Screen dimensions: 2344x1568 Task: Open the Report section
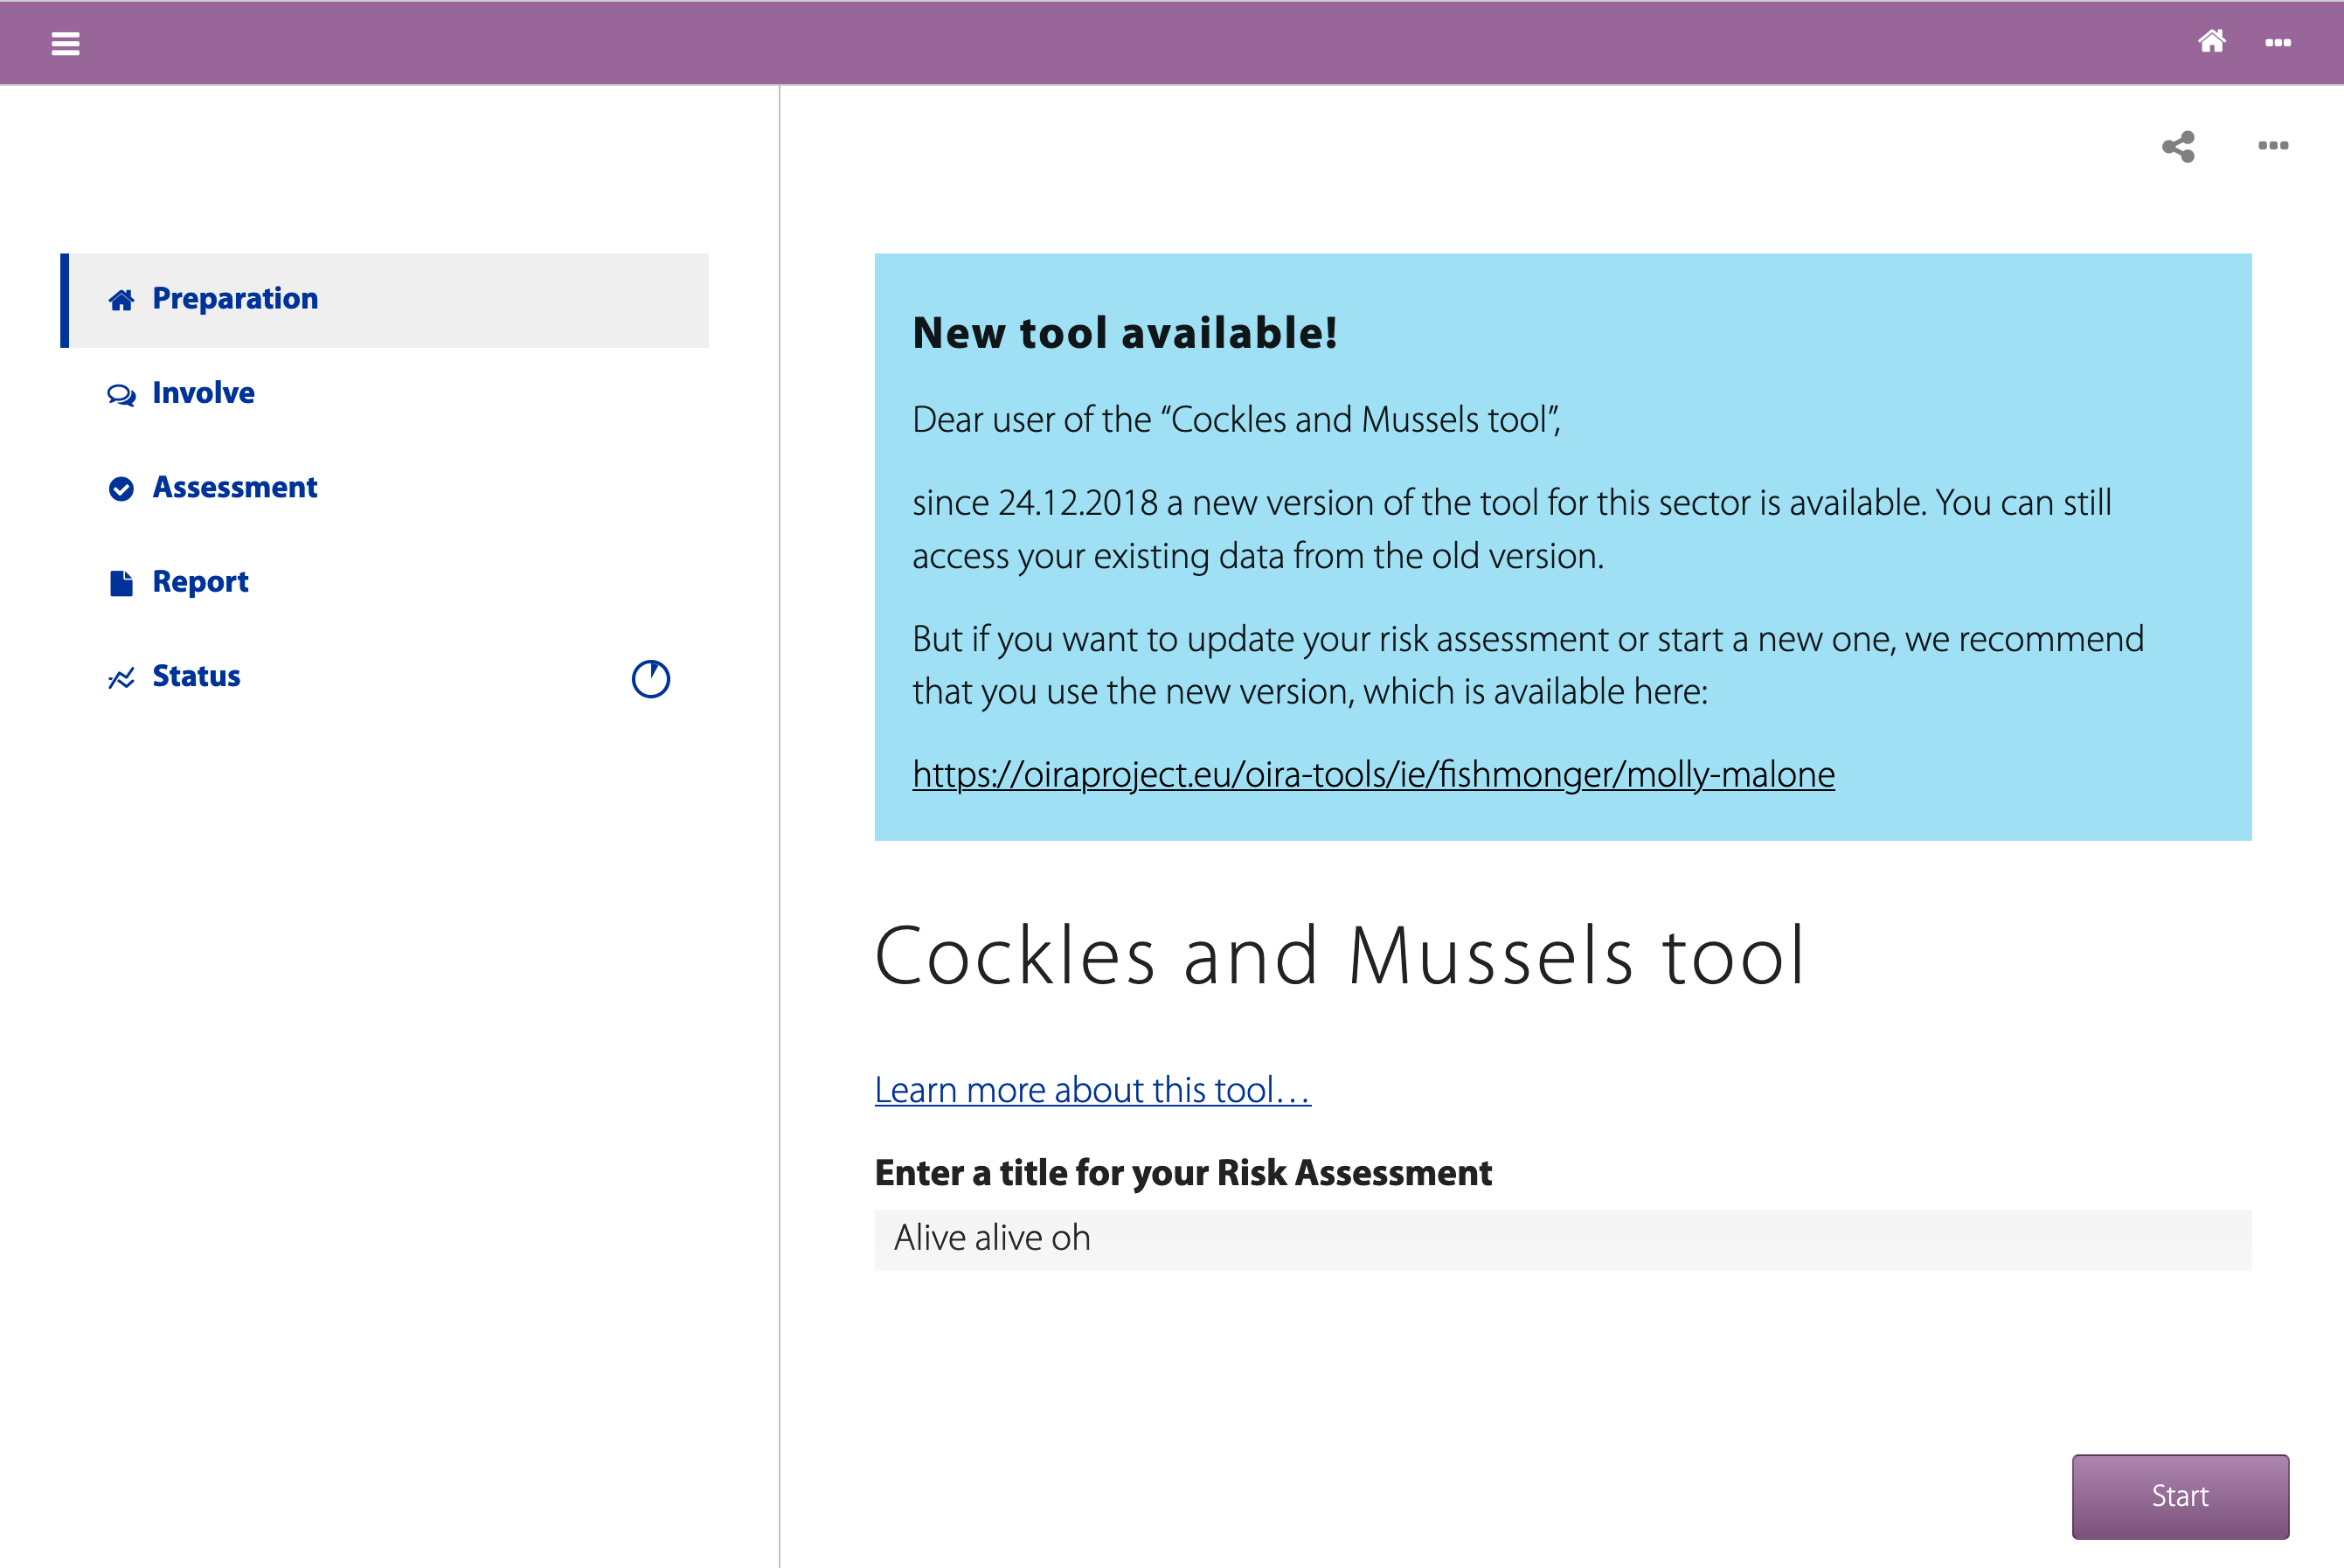pos(200,582)
